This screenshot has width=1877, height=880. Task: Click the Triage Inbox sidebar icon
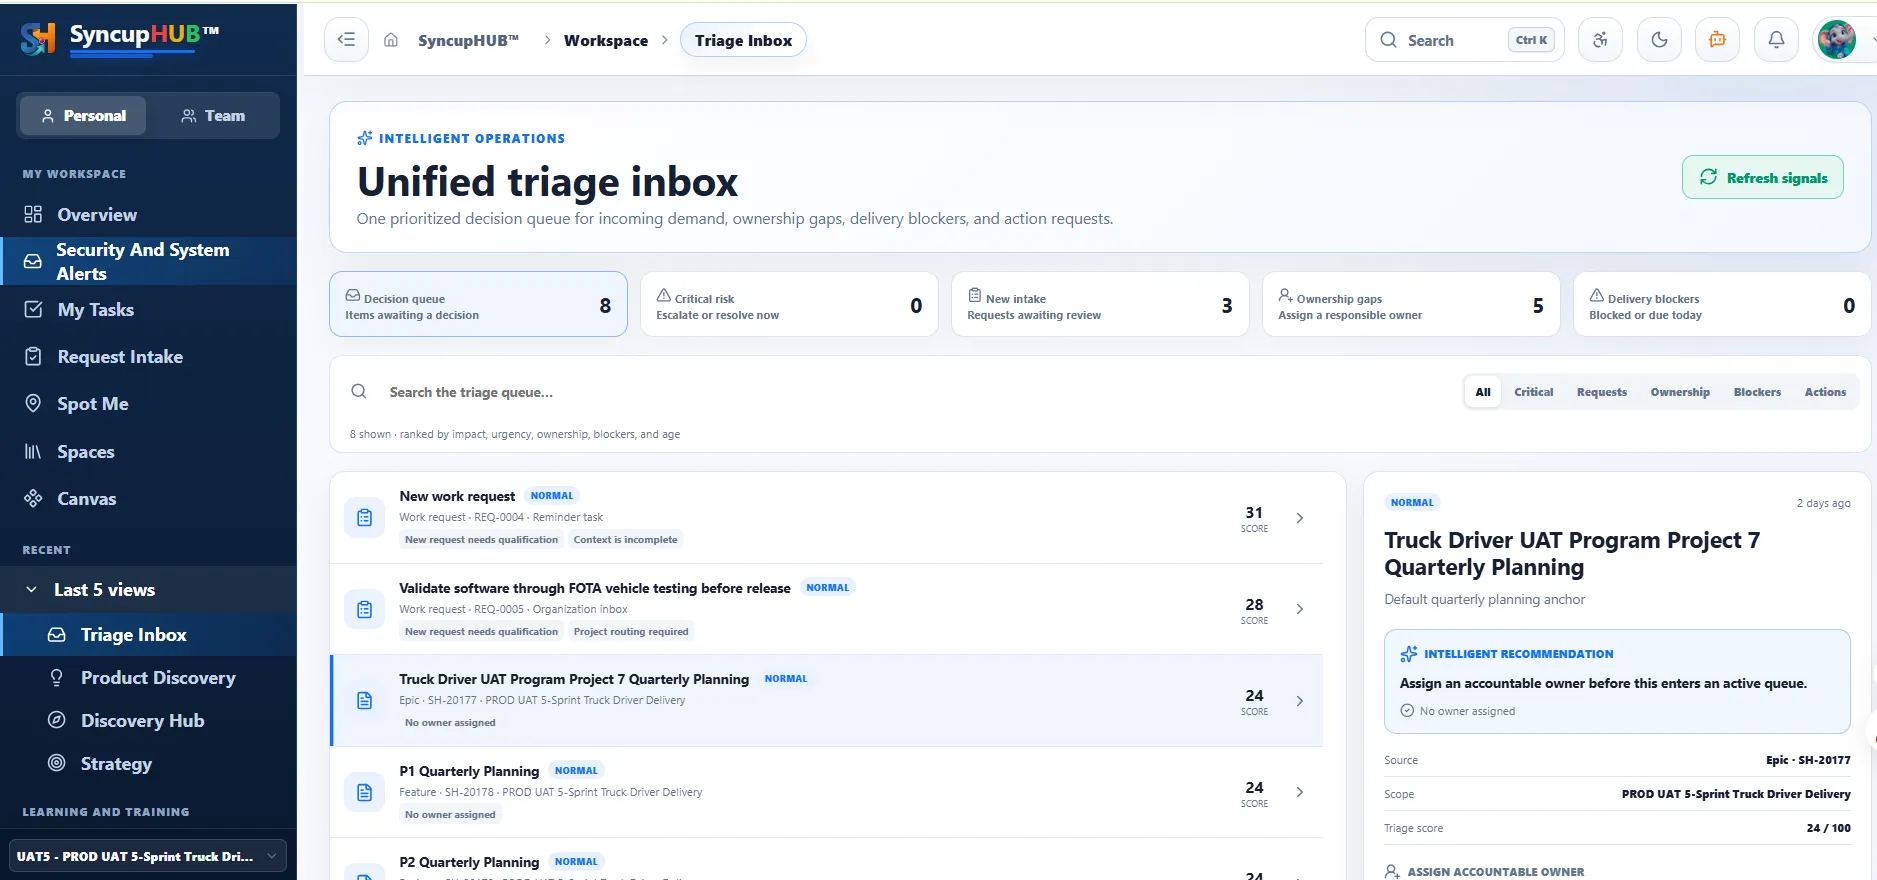pos(57,634)
